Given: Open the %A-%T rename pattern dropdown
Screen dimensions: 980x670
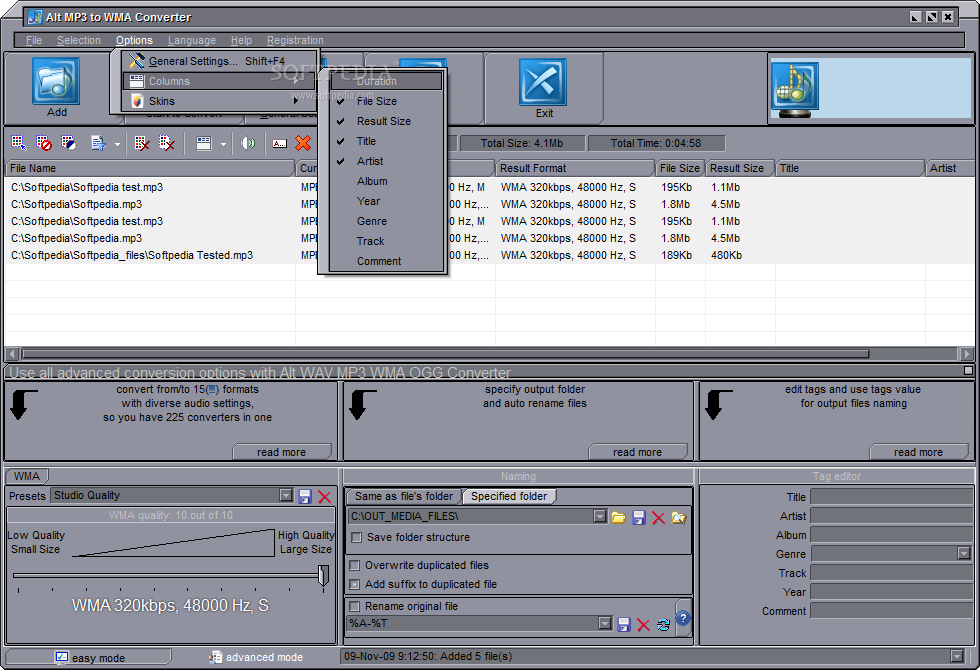Looking at the screenshot, I should click(x=604, y=623).
